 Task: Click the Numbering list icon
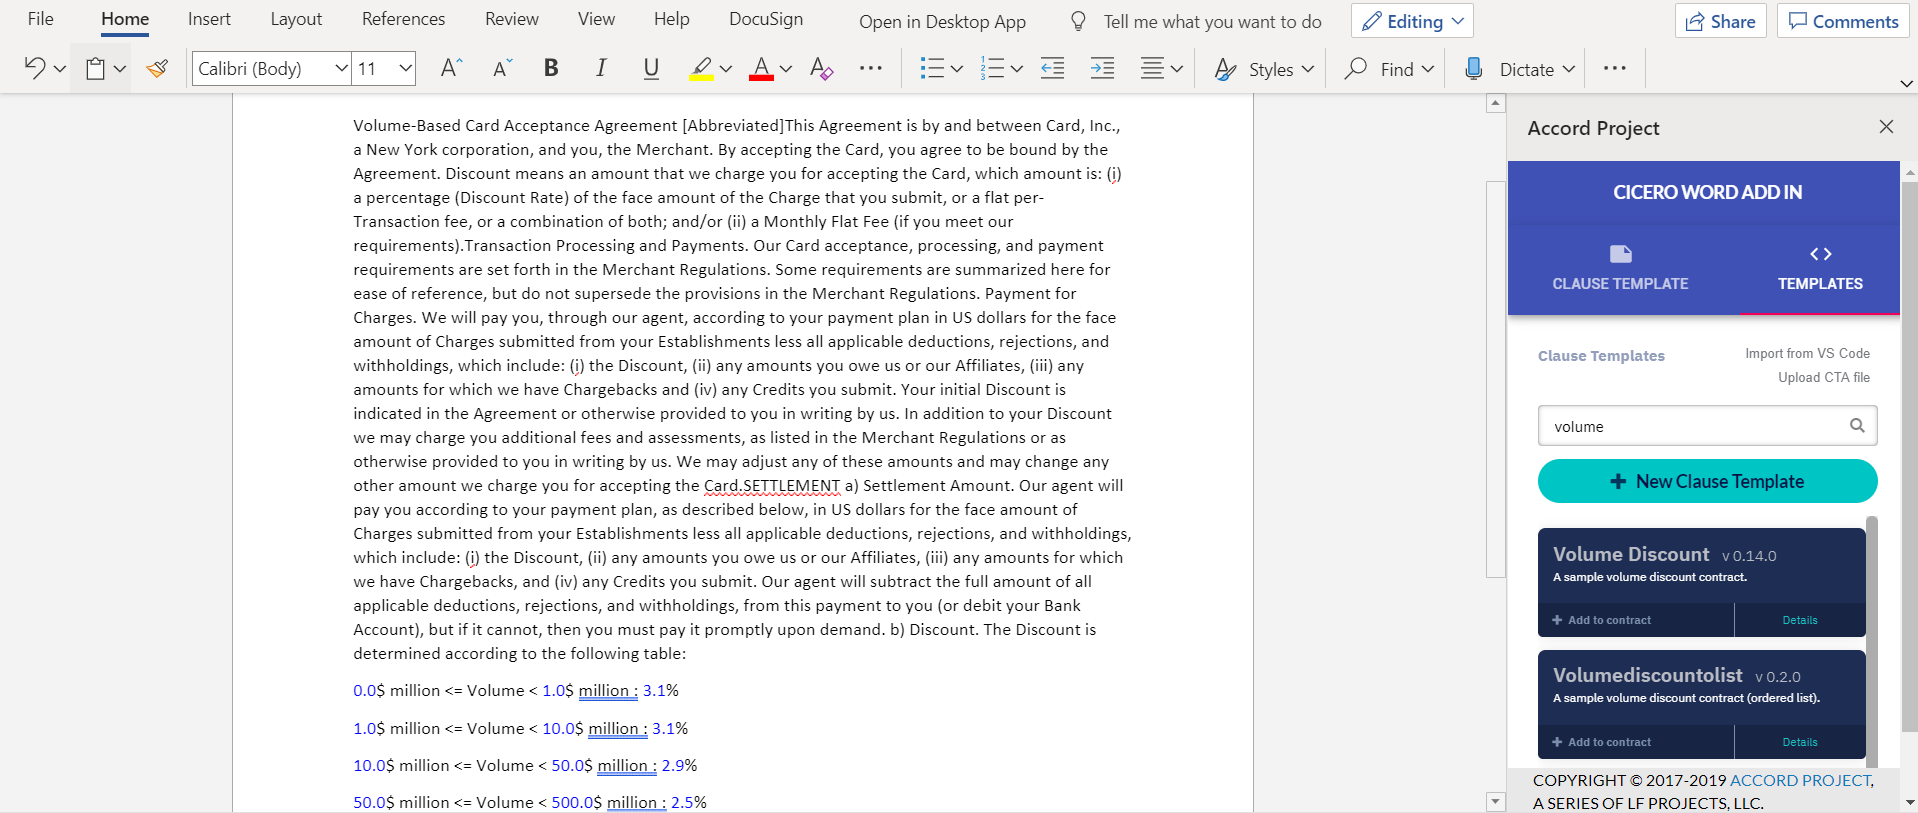992,68
